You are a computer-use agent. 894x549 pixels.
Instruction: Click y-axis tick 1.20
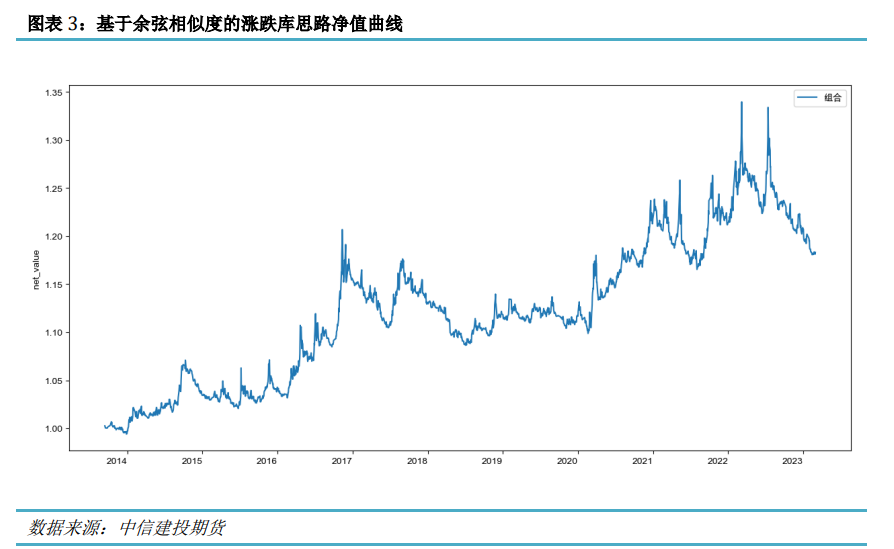tap(54, 237)
